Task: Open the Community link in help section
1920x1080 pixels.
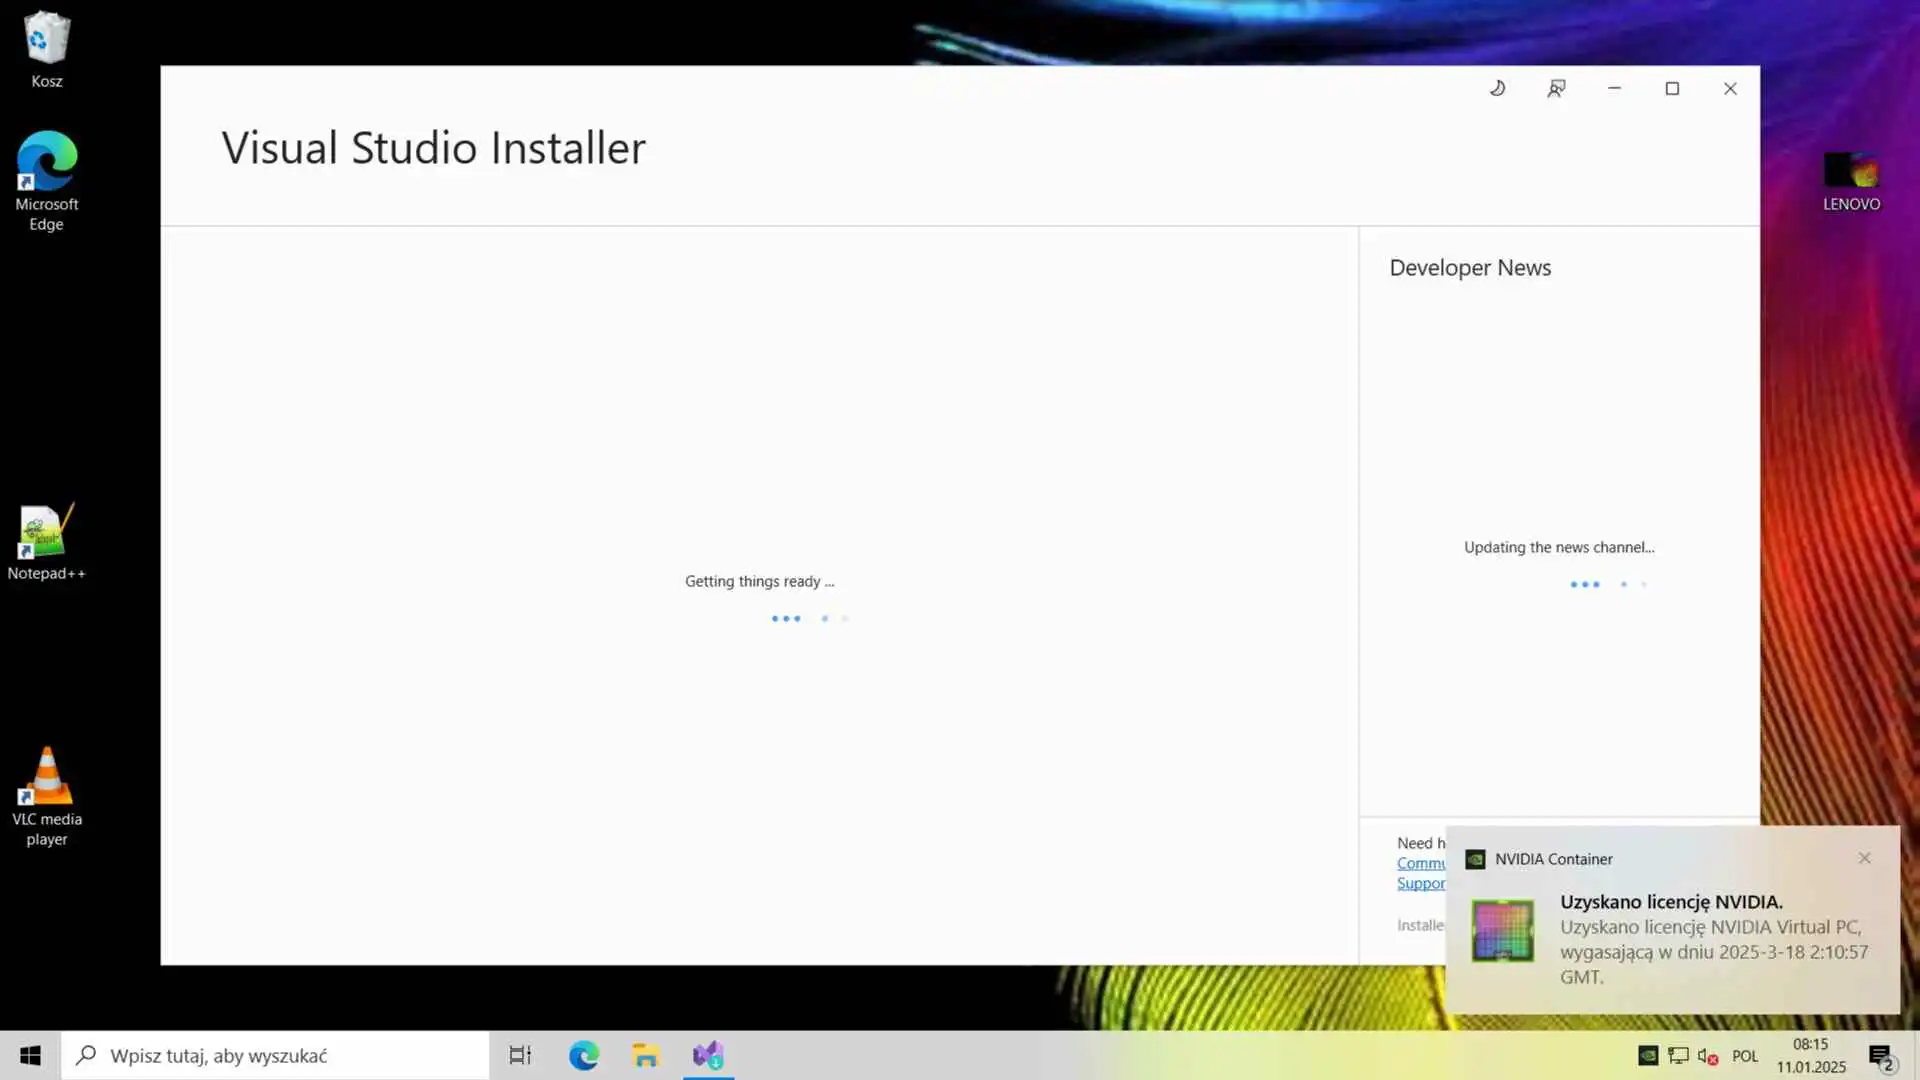Action: (x=1421, y=863)
